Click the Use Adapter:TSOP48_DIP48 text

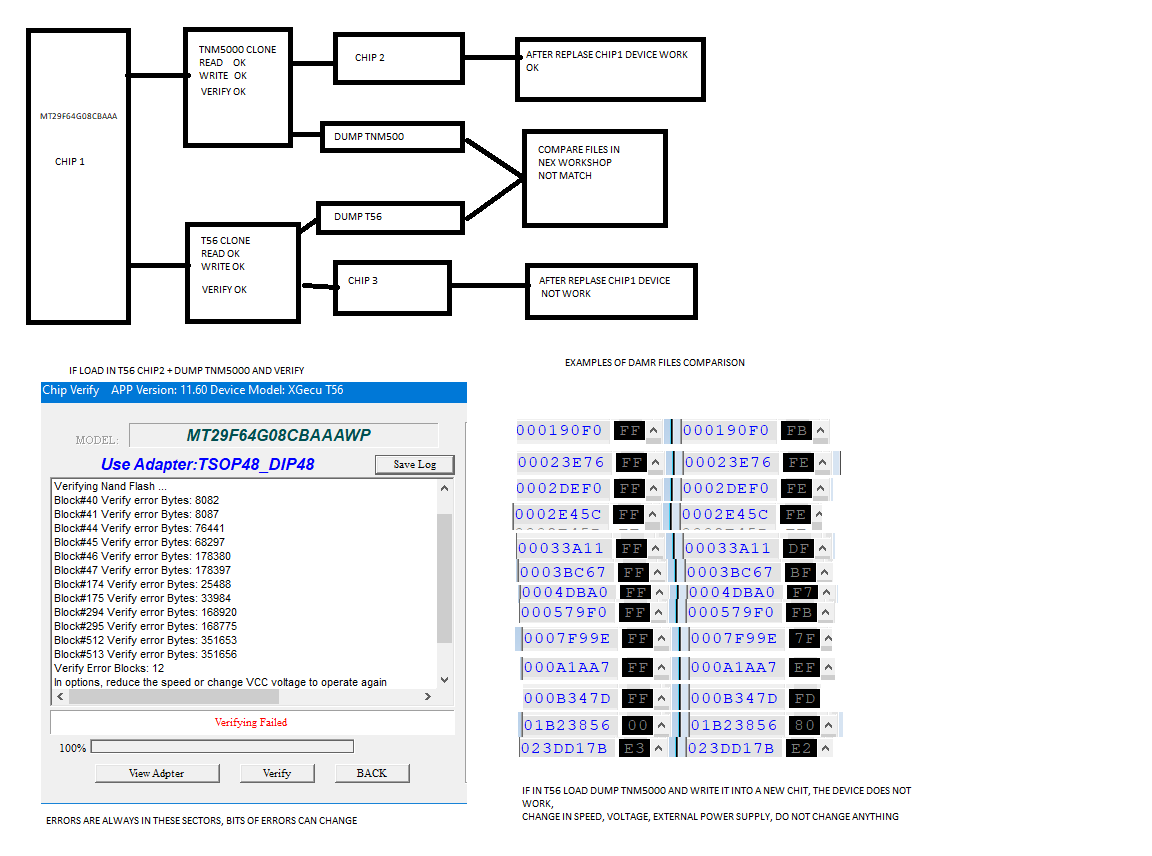pyautogui.click(x=208, y=464)
